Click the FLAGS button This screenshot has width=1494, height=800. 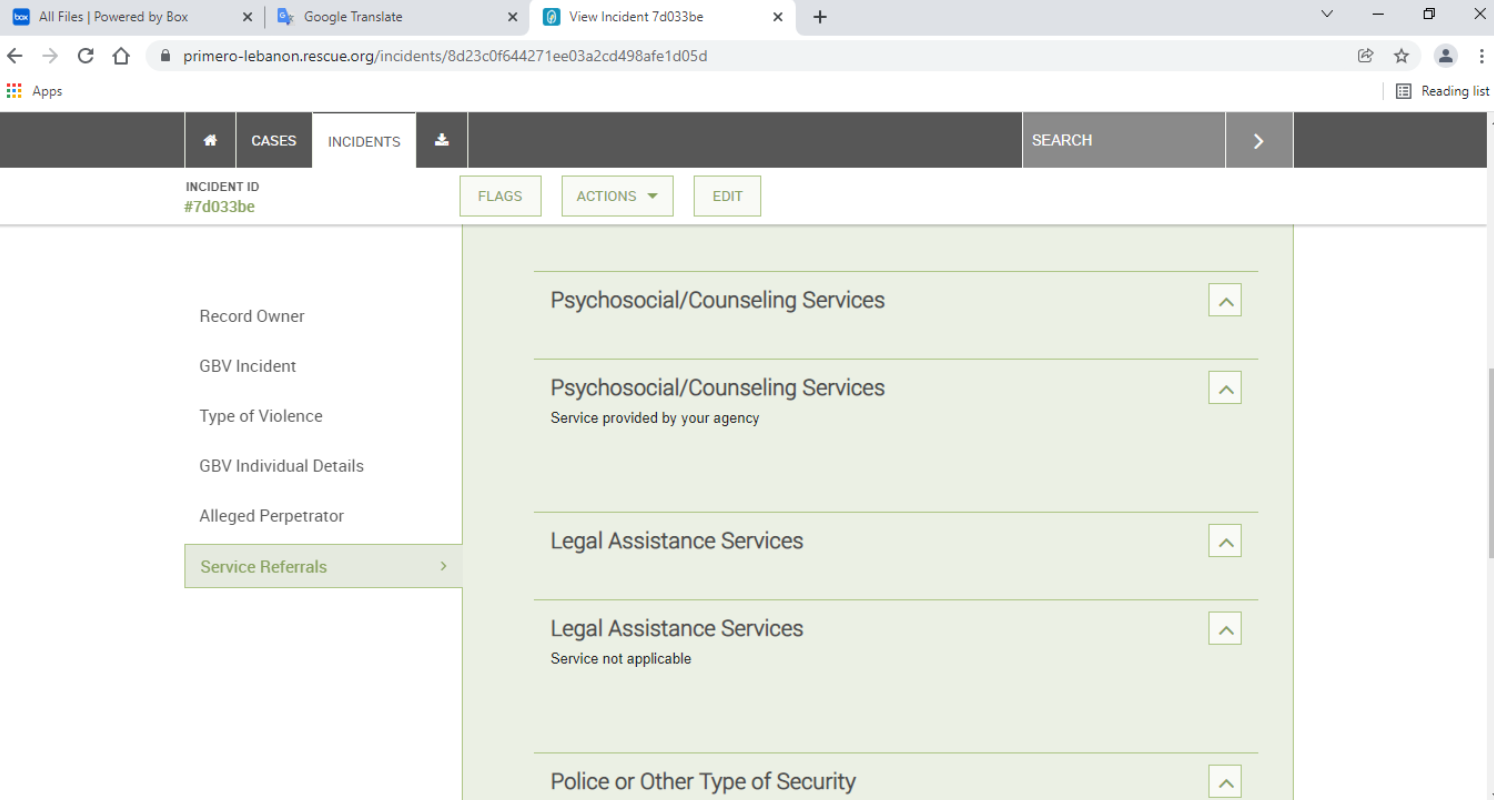[500, 196]
